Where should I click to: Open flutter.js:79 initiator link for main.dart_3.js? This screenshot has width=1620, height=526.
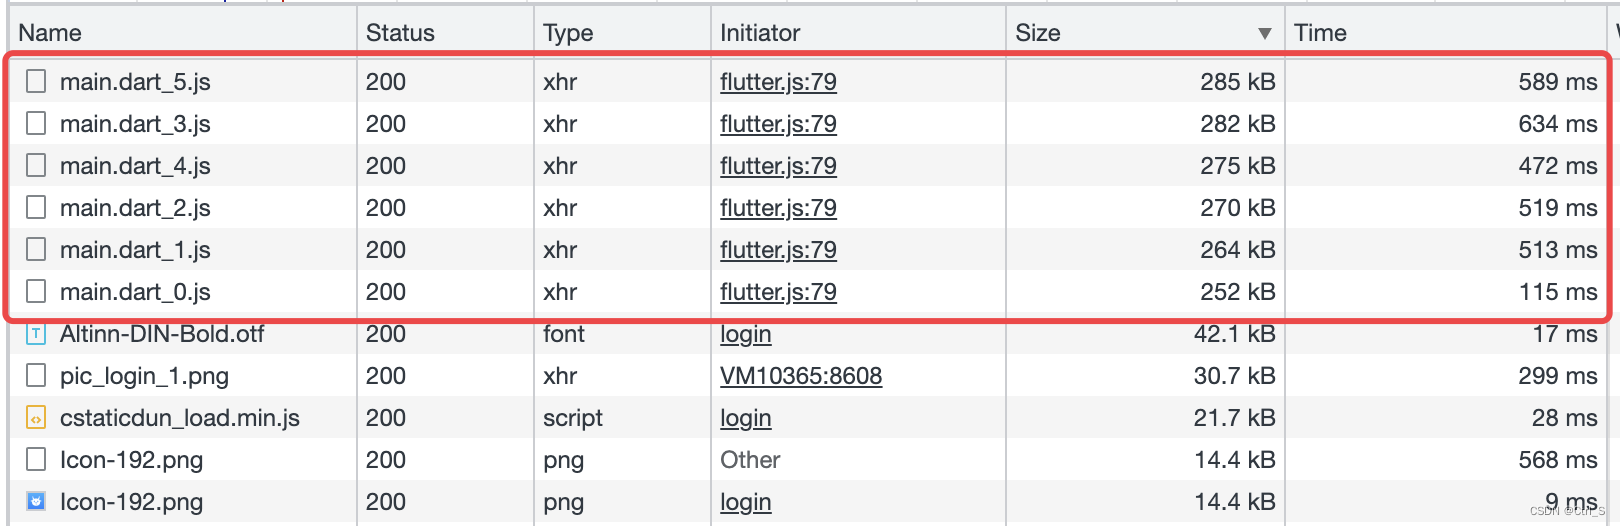(x=778, y=124)
